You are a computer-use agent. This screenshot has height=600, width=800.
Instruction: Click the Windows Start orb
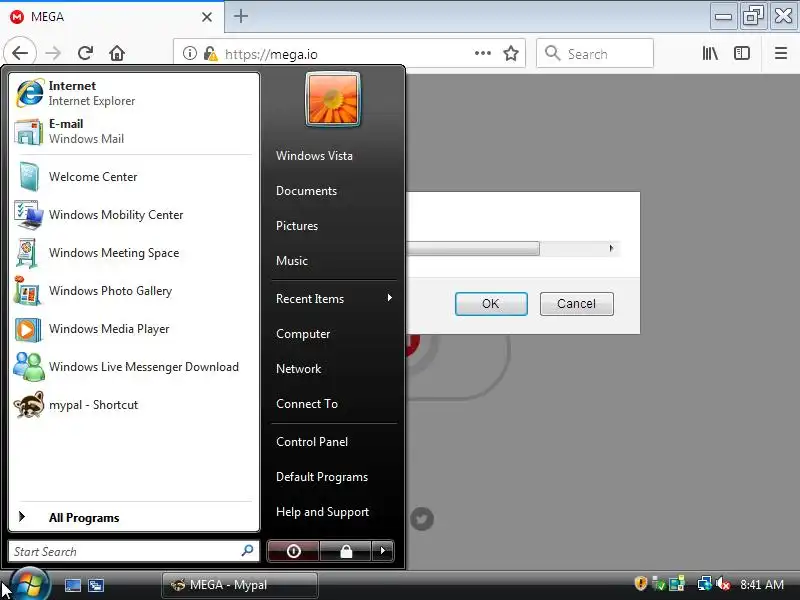click(30, 584)
